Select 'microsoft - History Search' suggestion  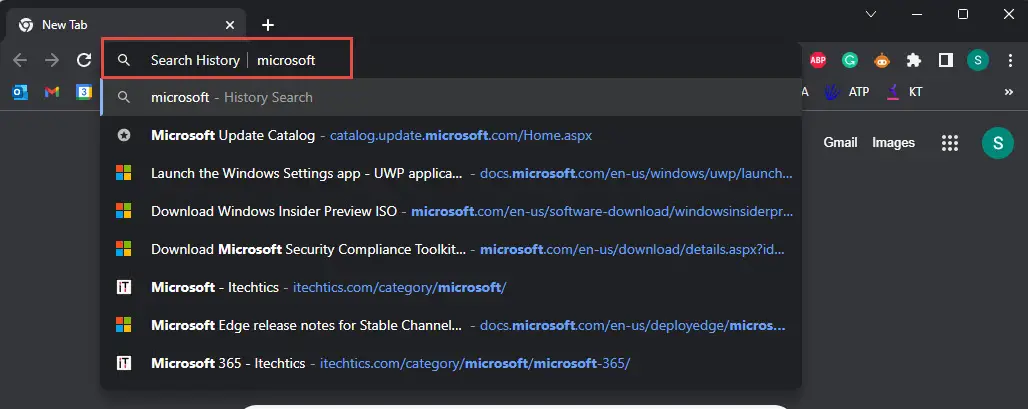[451, 97]
